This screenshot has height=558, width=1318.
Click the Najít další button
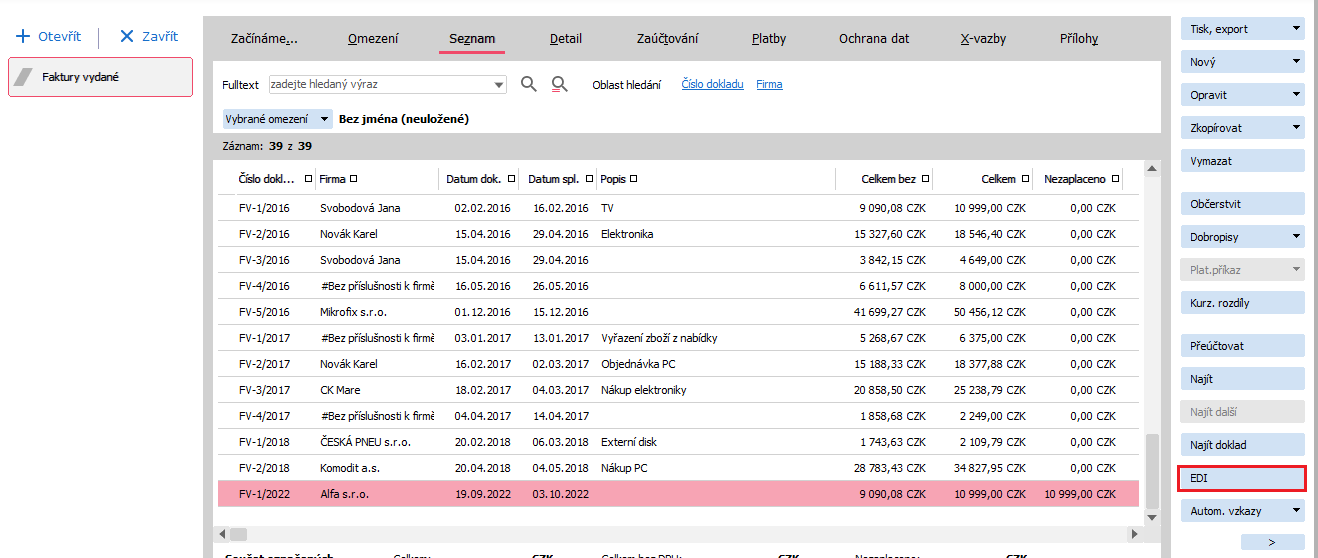tap(1243, 412)
